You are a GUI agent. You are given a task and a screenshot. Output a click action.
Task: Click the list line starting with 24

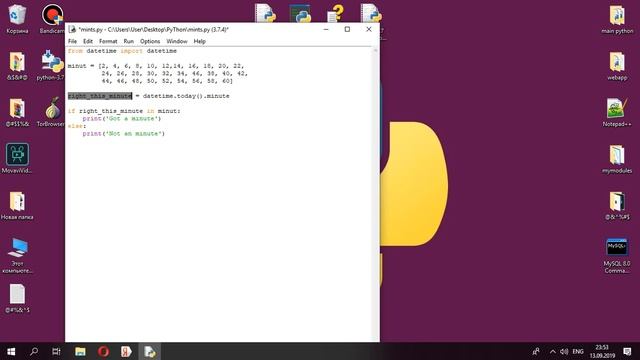point(175,73)
